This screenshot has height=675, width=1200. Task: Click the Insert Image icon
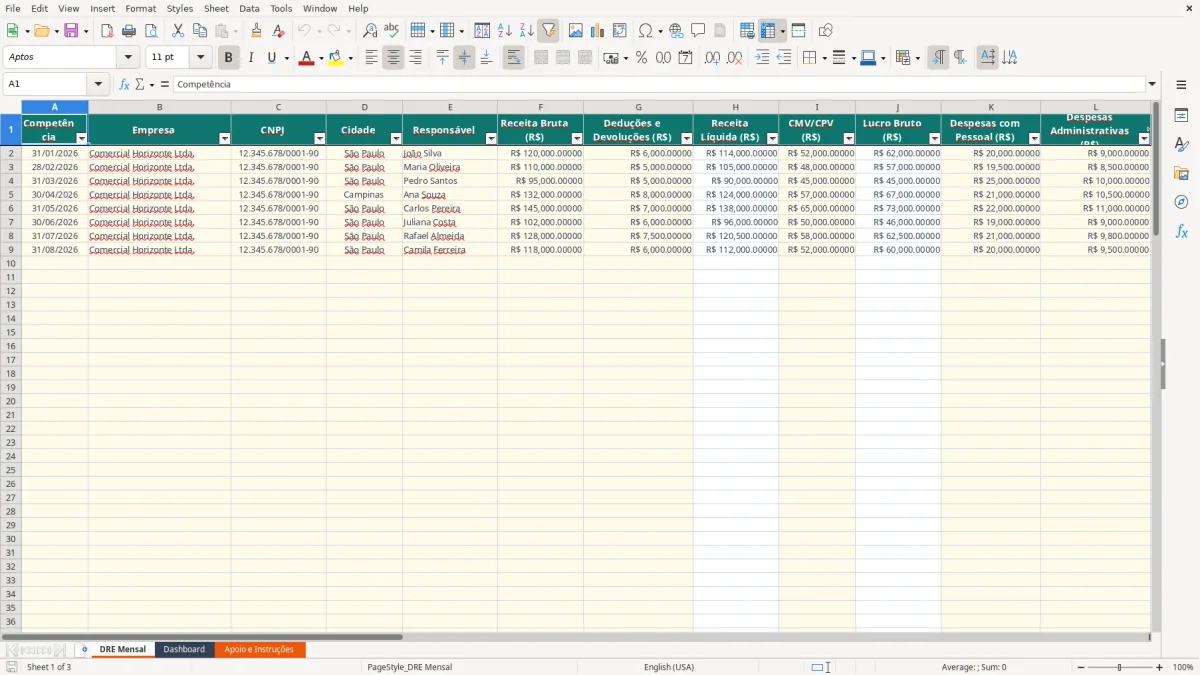pos(576,31)
